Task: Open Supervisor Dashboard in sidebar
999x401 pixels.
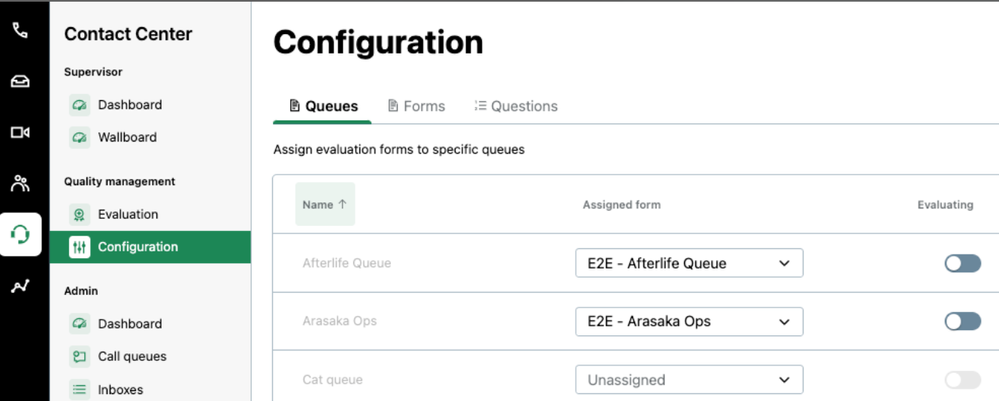Action: (x=129, y=105)
